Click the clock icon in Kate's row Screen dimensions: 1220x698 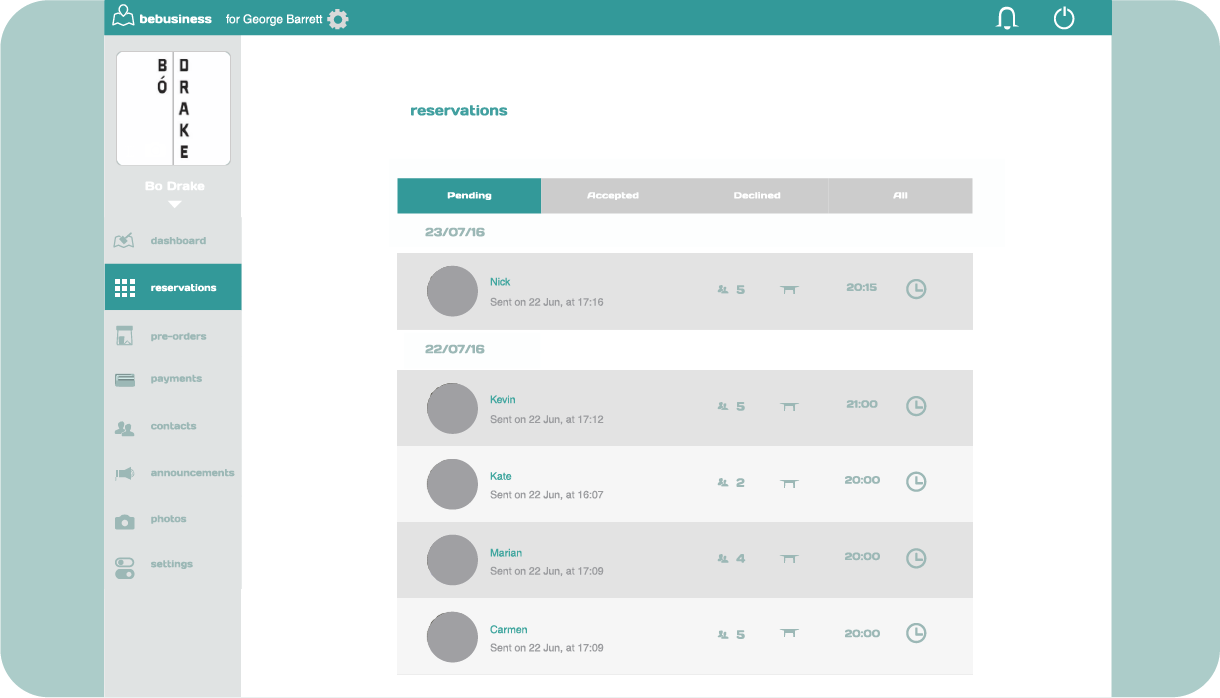[916, 482]
